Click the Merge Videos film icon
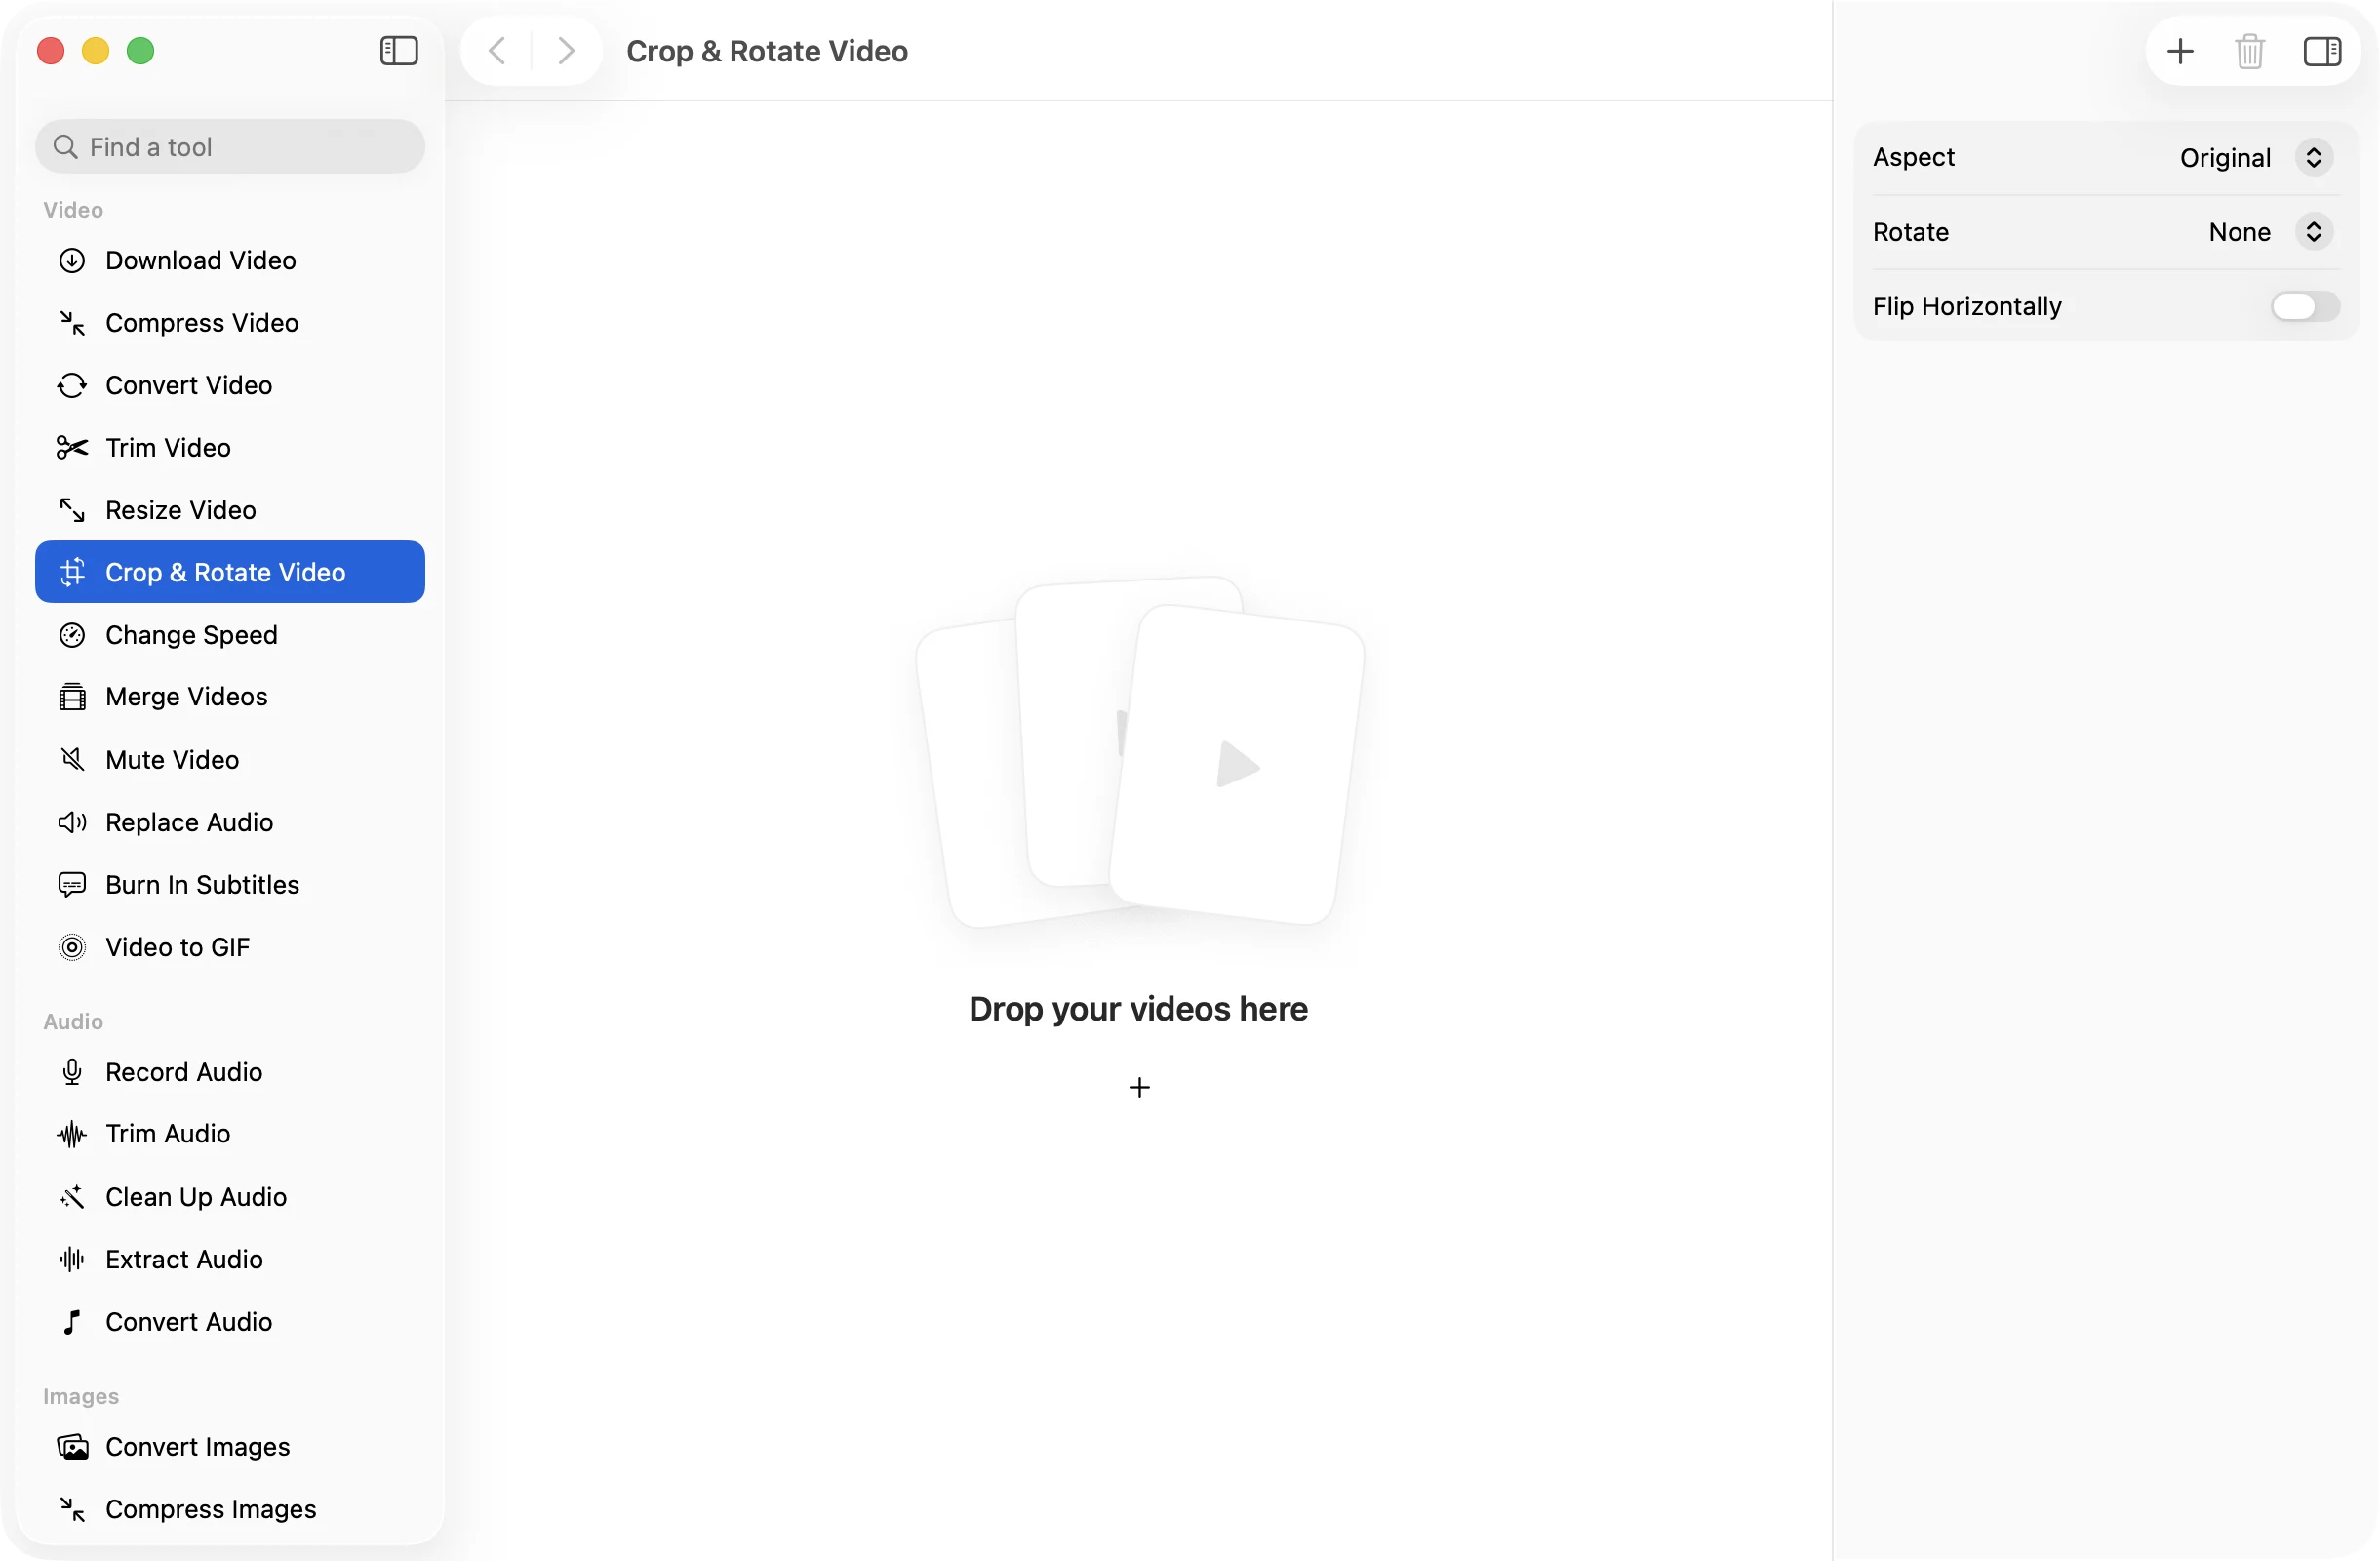Image resolution: width=2380 pixels, height=1561 pixels. [x=72, y=697]
